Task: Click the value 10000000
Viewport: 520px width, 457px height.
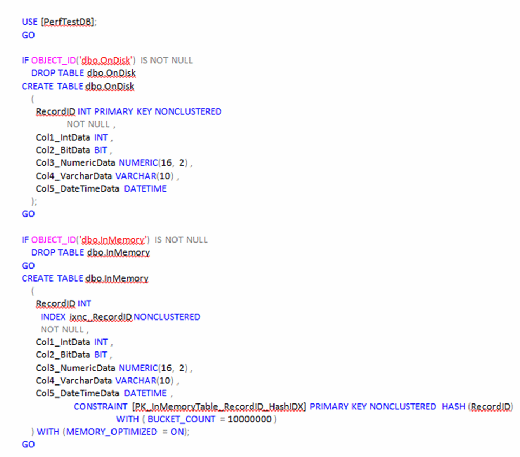Action: (249, 419)
